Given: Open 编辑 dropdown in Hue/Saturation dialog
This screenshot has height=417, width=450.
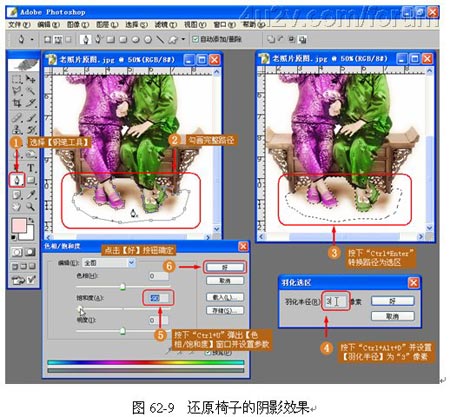Looking at the screenshot, I should tap(109, 263).
